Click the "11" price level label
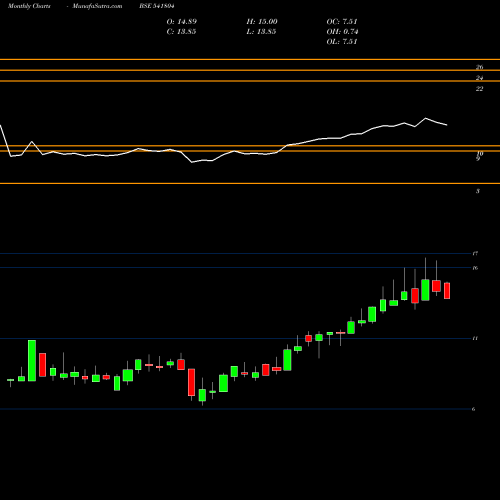 [x=475, y=339]
